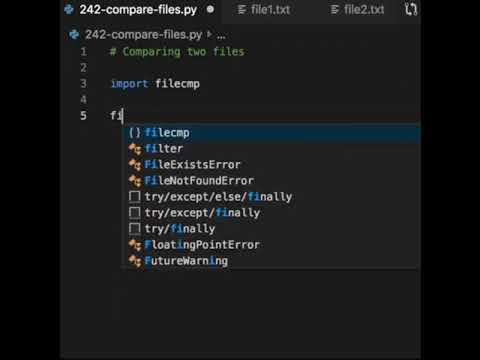Click the snippet icon beside try/except/else/finally

[x=135, y=197]
